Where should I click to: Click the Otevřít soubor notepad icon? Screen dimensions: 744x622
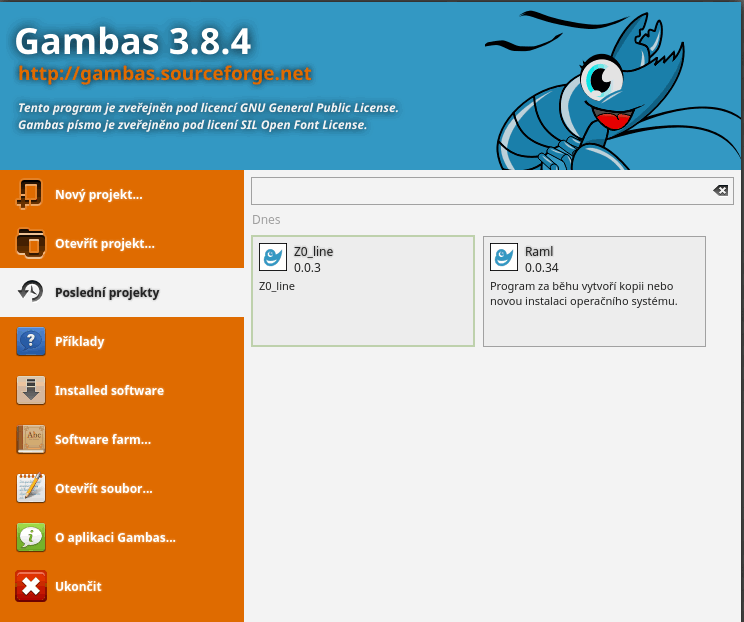pos(31,488)
